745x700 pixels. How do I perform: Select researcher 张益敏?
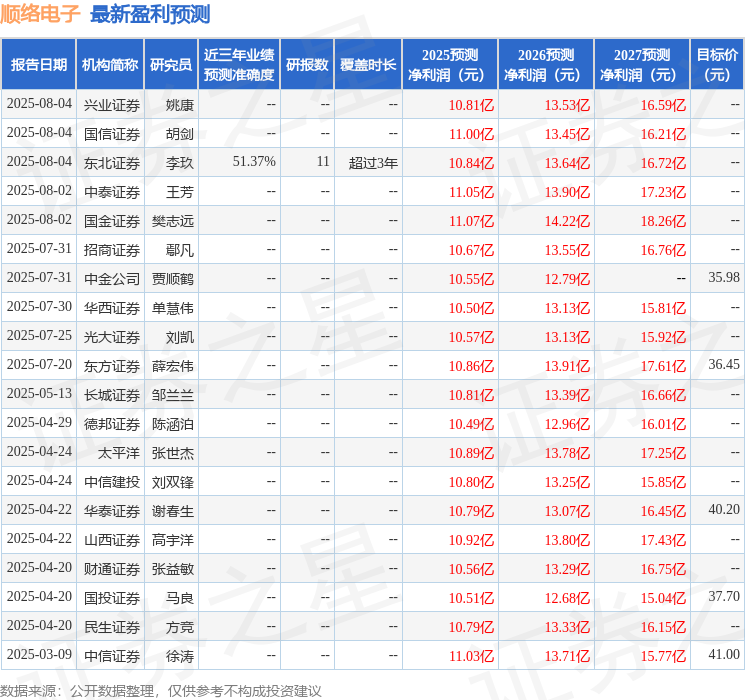tap(172, 569)
